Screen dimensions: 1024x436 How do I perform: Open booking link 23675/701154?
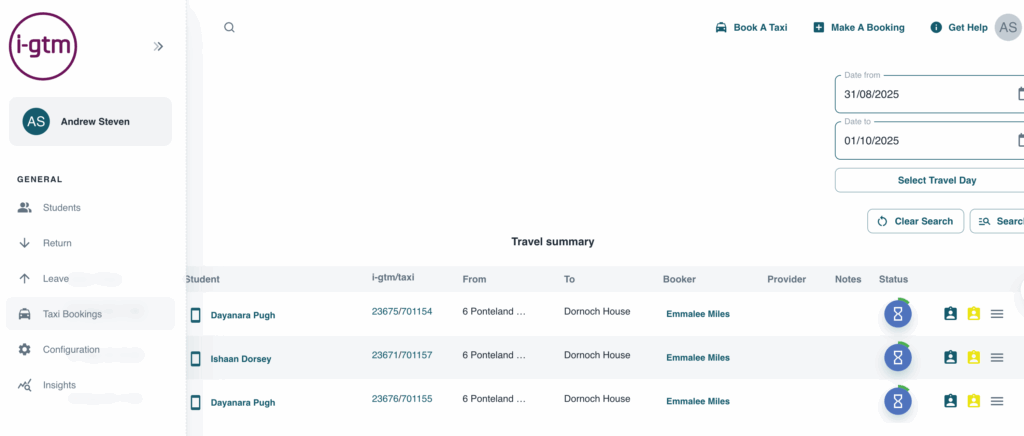coord(402,311)
